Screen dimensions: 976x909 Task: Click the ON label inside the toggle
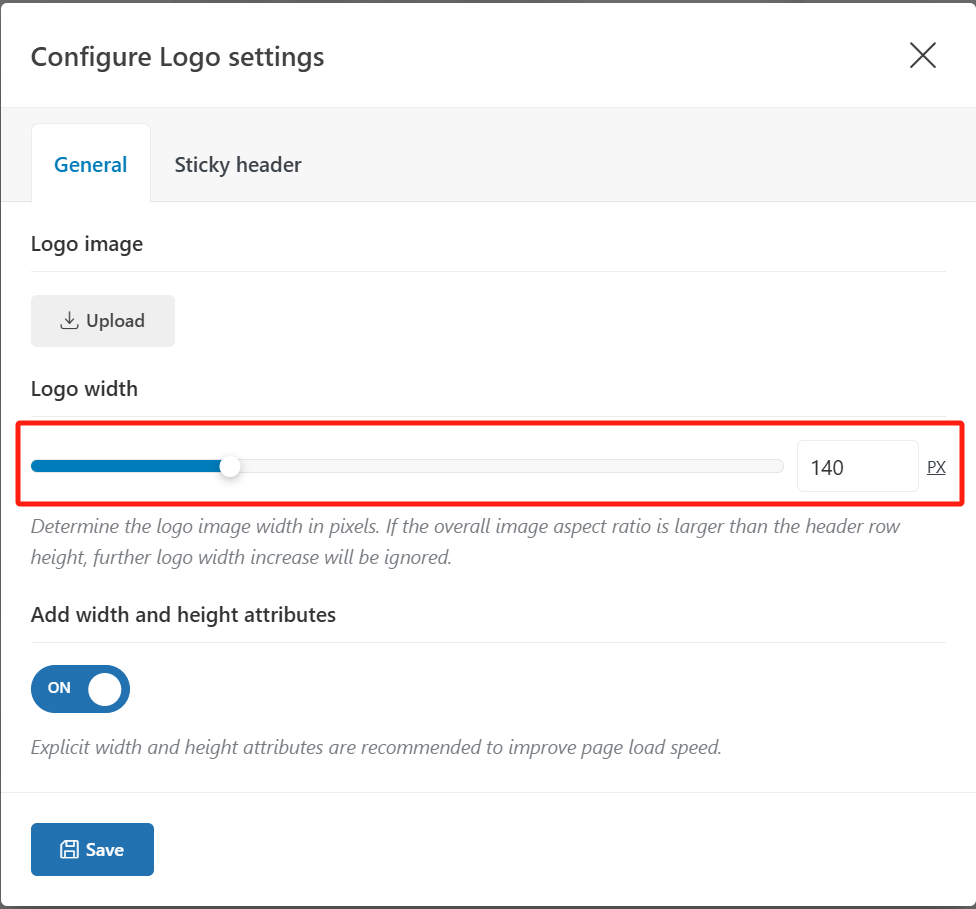point(59,688)
